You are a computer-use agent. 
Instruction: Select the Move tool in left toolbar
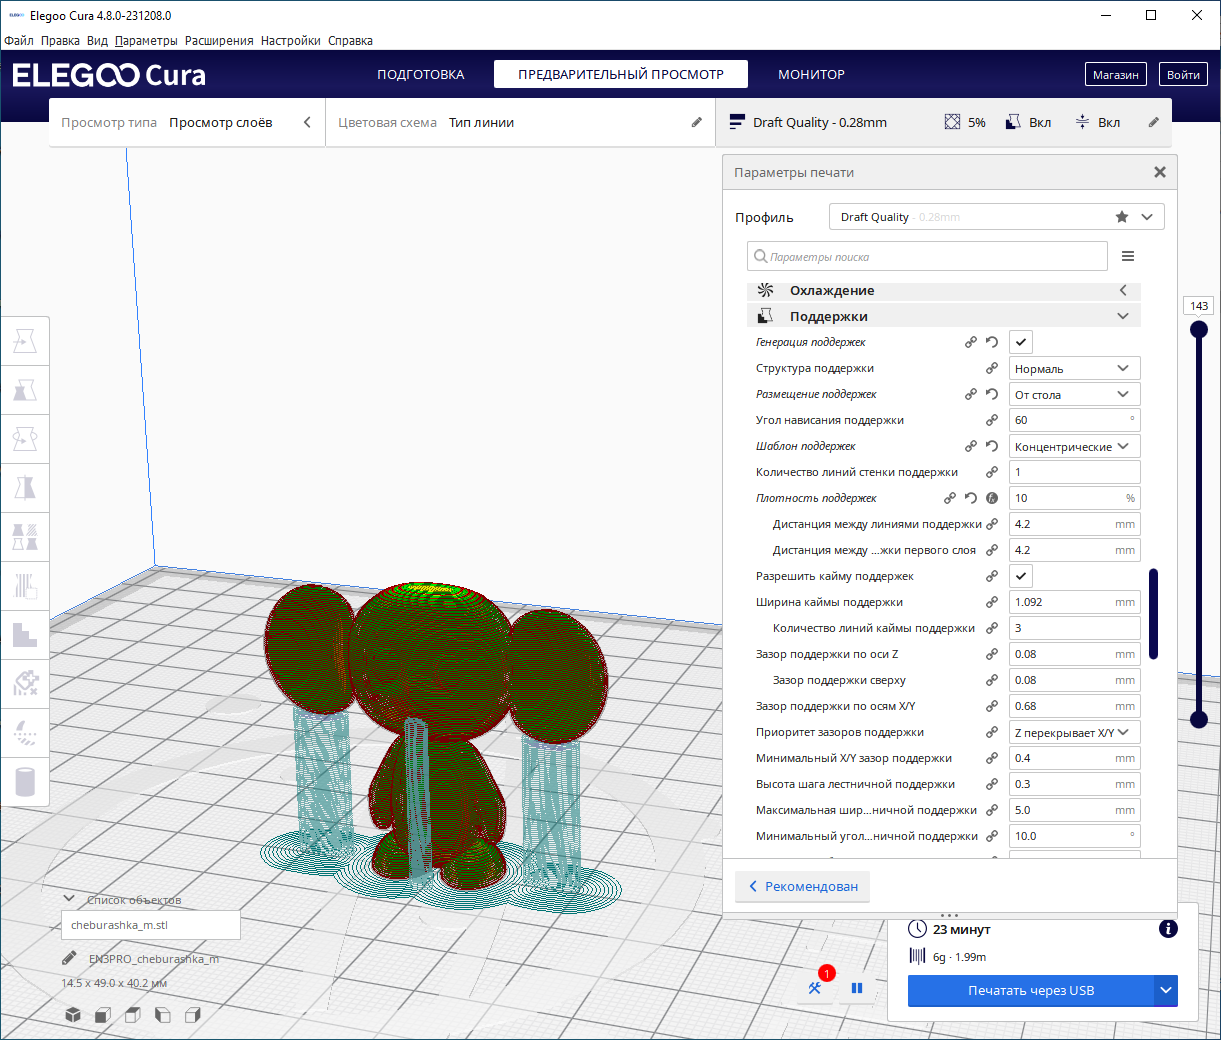coord(25,341)
